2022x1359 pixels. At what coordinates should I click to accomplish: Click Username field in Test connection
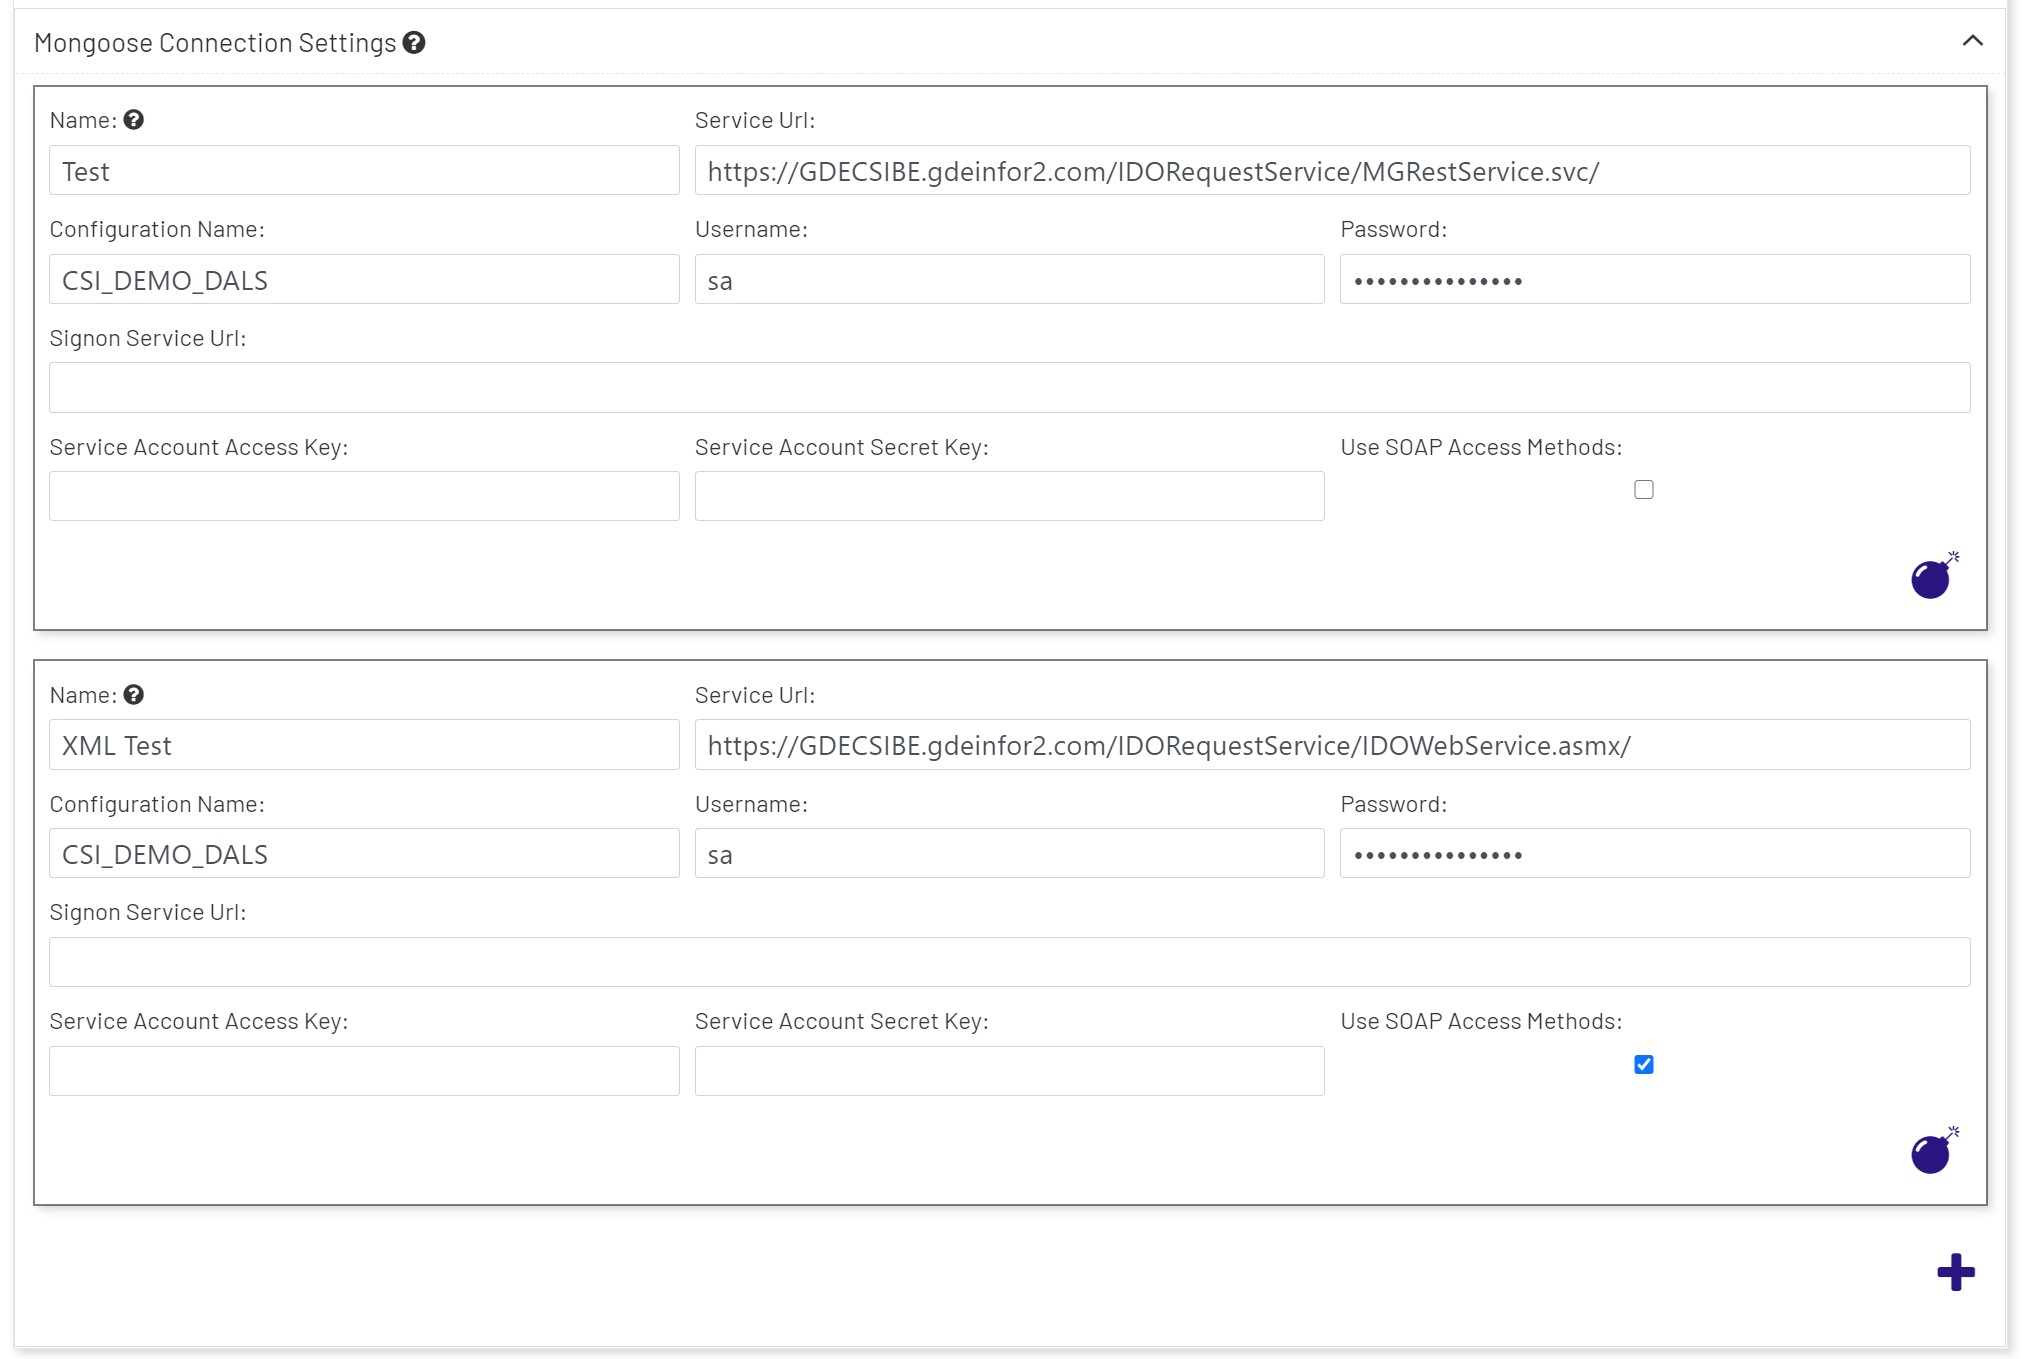(1009, 280)
